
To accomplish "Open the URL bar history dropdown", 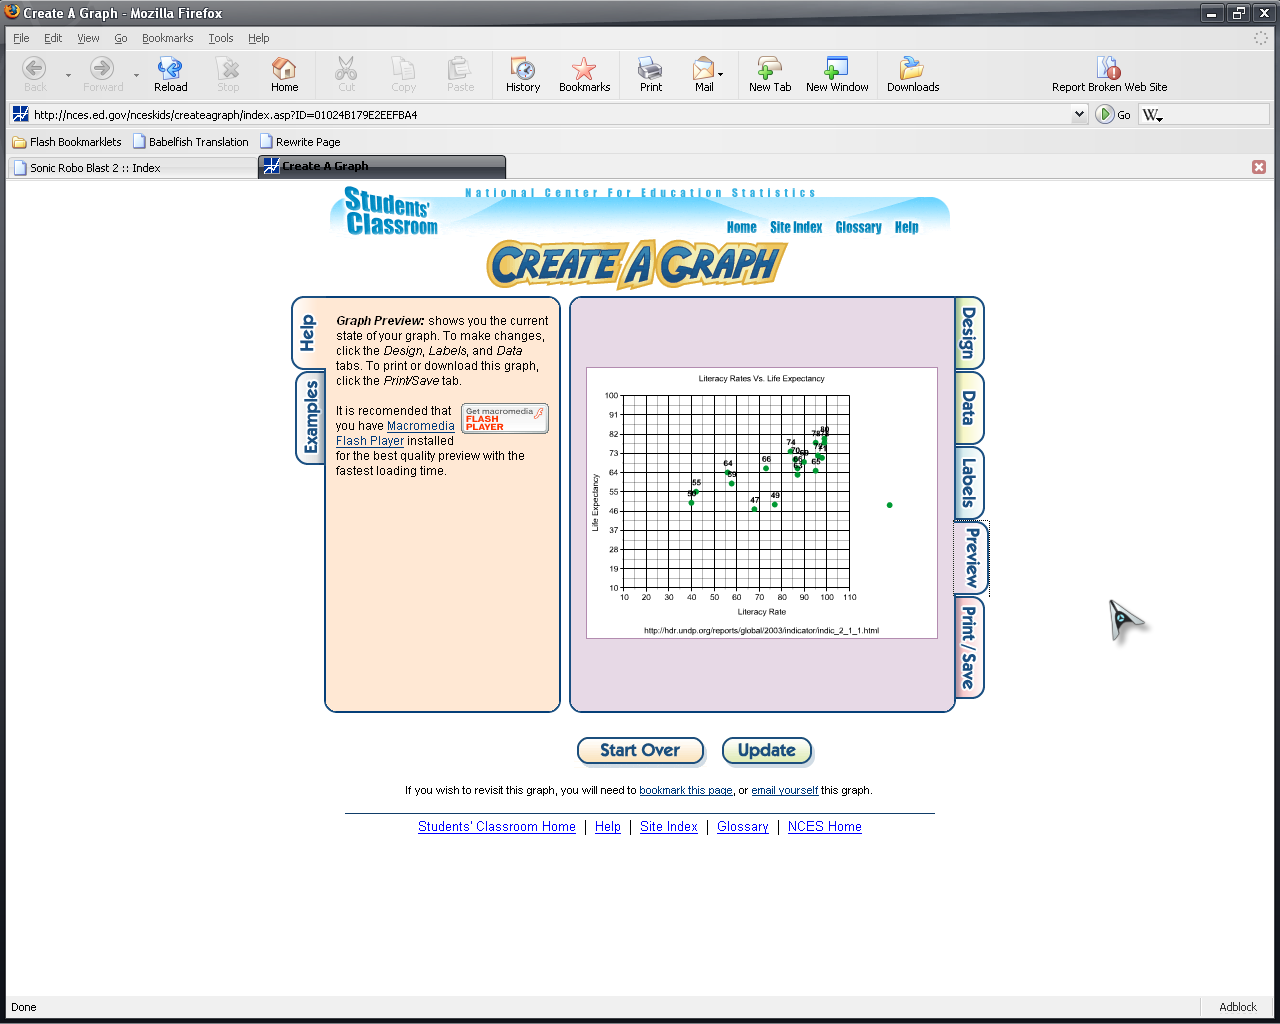I will (1079, 114).
